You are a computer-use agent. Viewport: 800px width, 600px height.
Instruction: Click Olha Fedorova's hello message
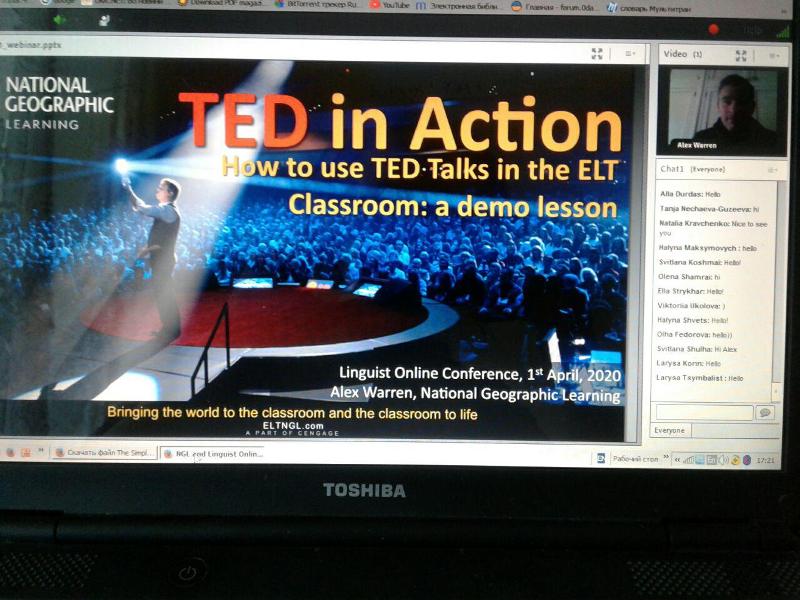(694, 335)
